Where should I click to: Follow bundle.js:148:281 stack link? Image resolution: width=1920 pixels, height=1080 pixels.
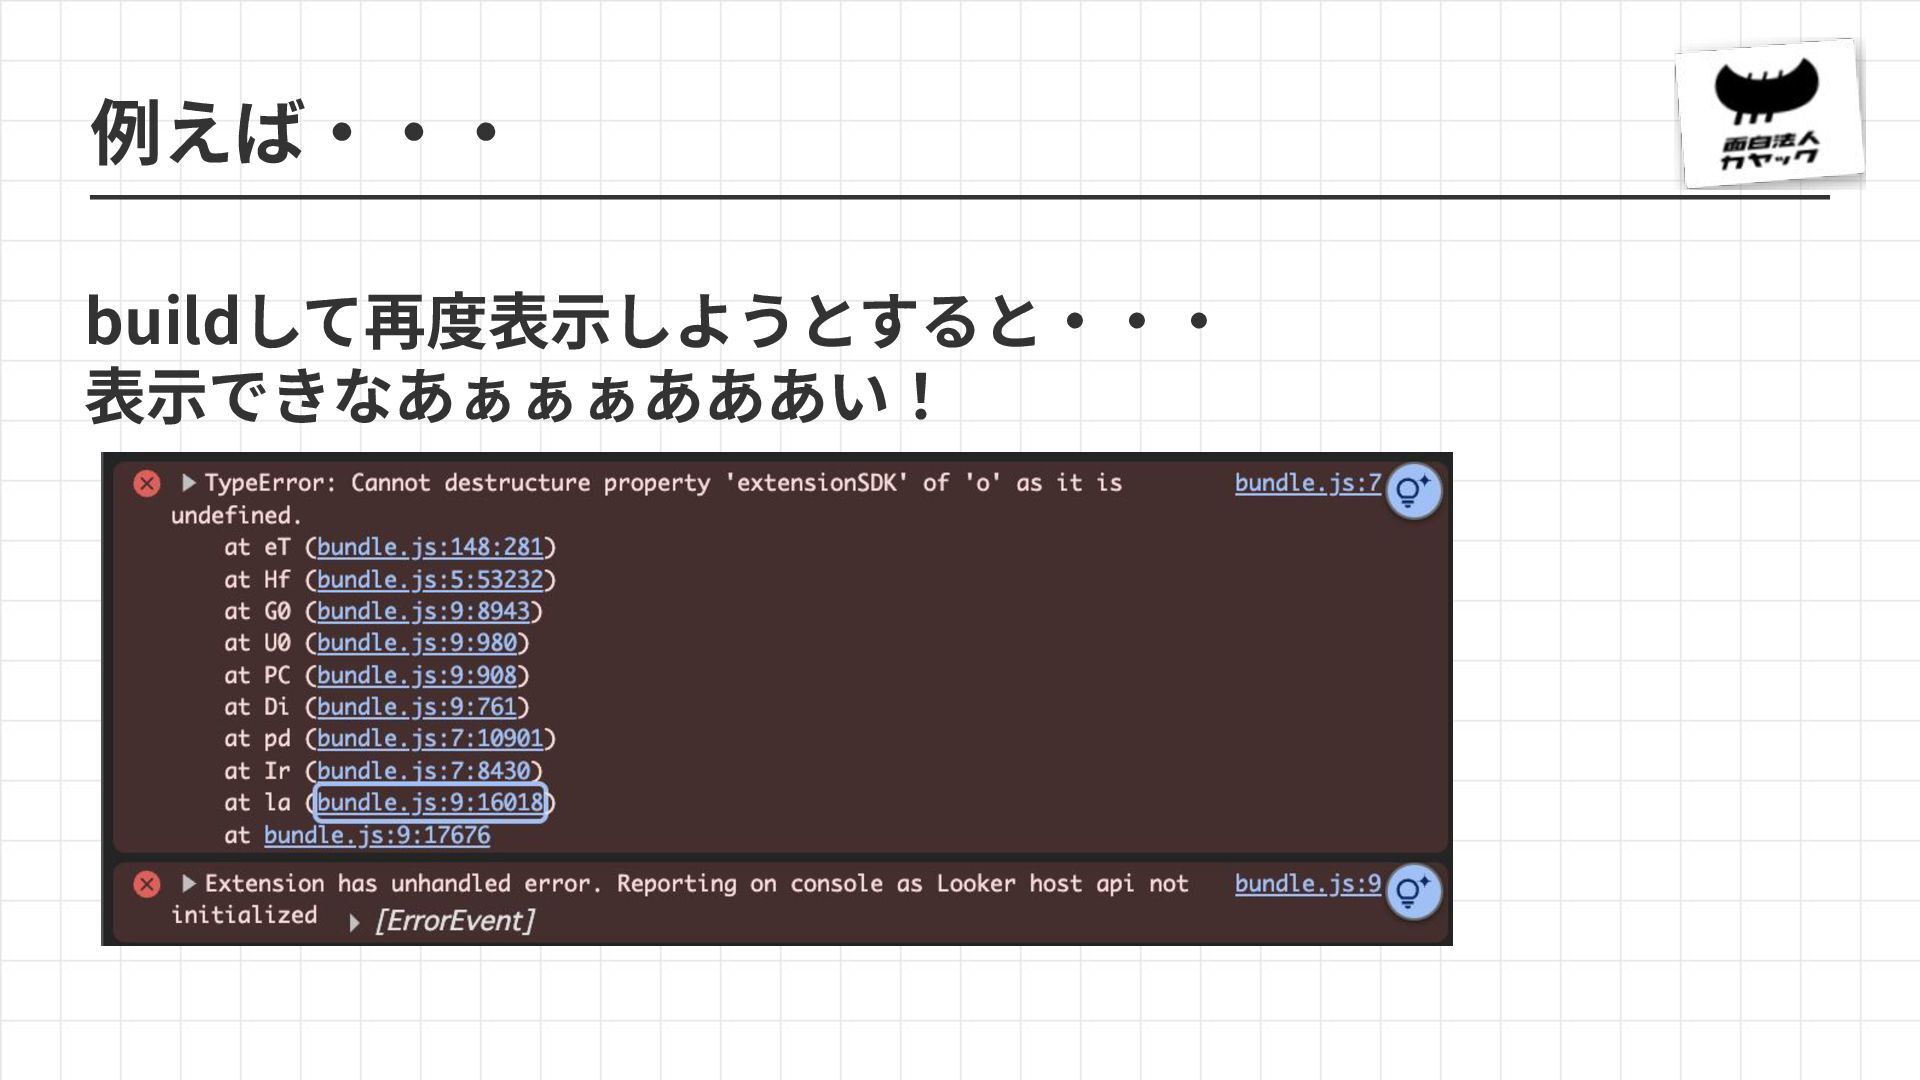(x=430, y=547)
